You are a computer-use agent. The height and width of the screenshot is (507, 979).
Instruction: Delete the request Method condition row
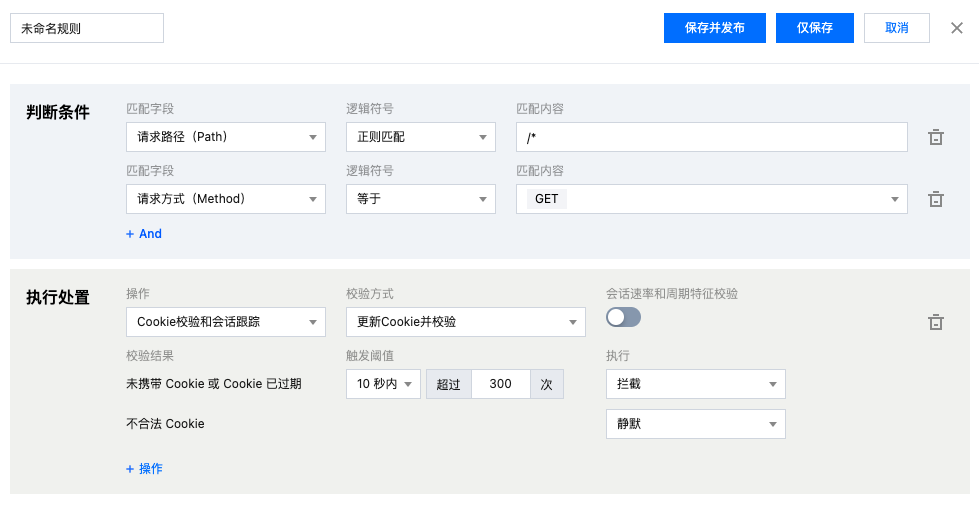[936, 199]
